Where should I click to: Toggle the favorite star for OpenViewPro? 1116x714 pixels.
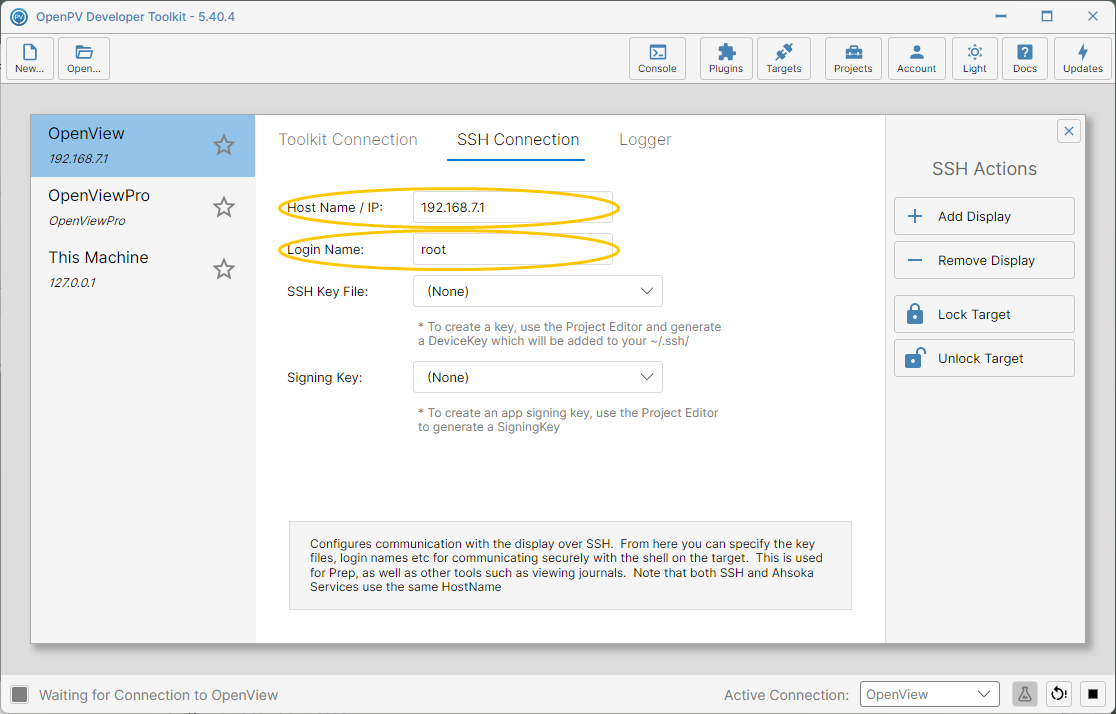pyautogui.click(x=224, y=207)
